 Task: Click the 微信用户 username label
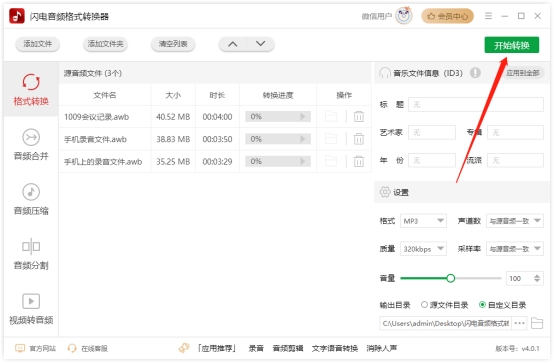(x=377, y=16)
